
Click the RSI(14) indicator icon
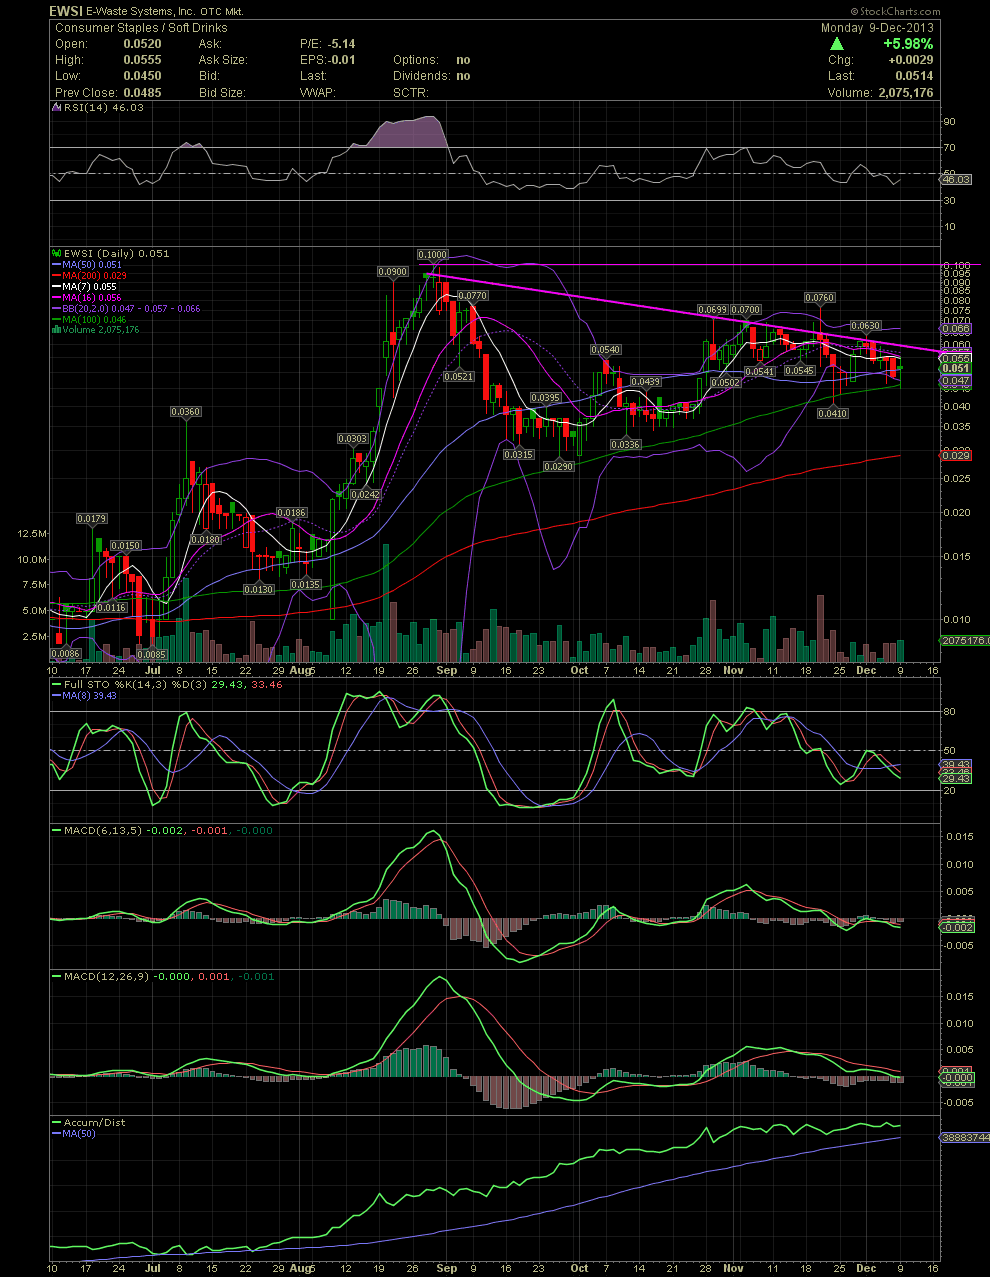[57, 107]
